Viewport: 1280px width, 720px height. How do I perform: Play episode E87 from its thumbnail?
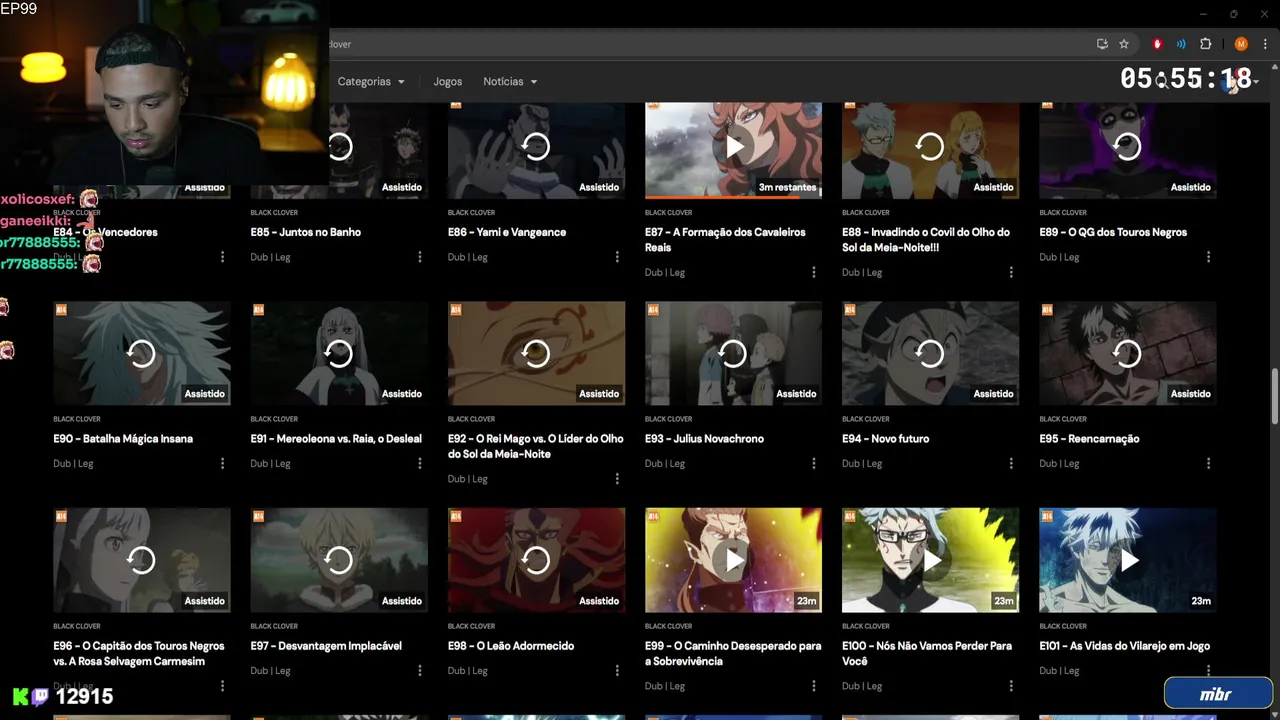point(733,147)
